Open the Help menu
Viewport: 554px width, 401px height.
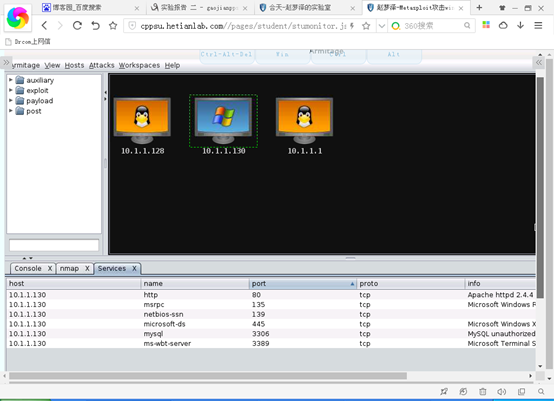tap(172, 65)
